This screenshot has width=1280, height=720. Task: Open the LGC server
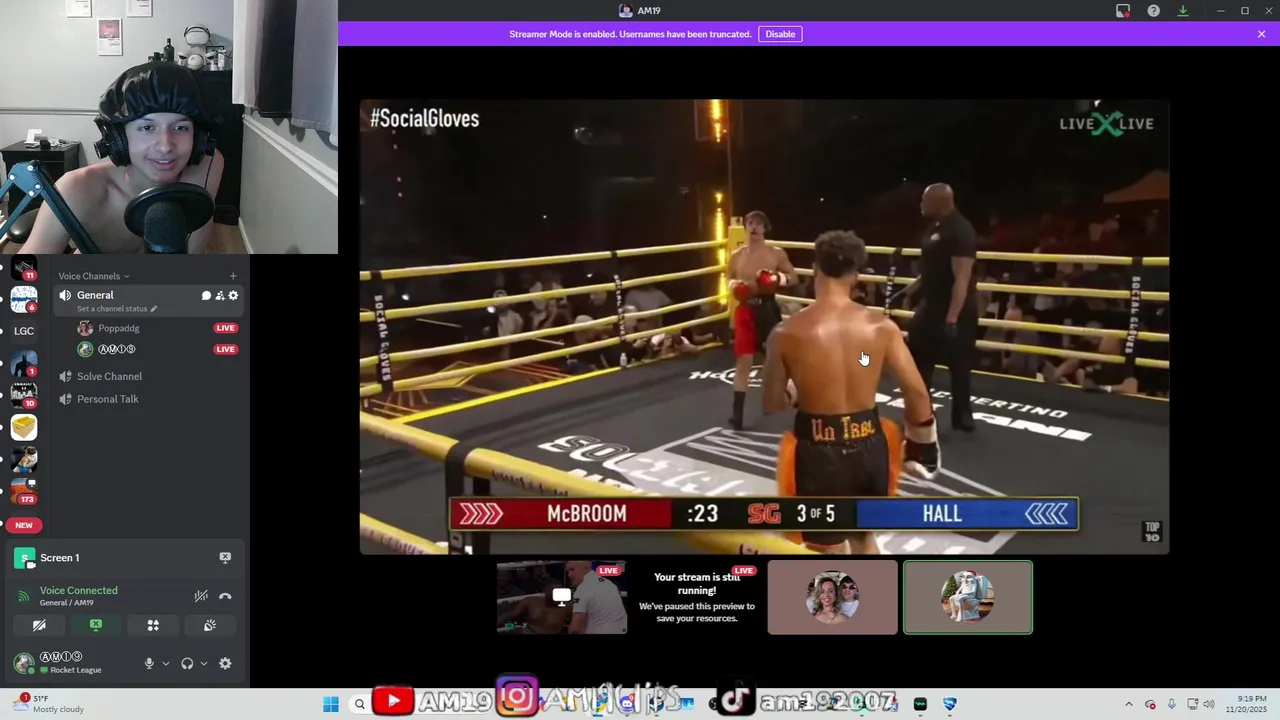pyautogui.click(x=24, y=331)
